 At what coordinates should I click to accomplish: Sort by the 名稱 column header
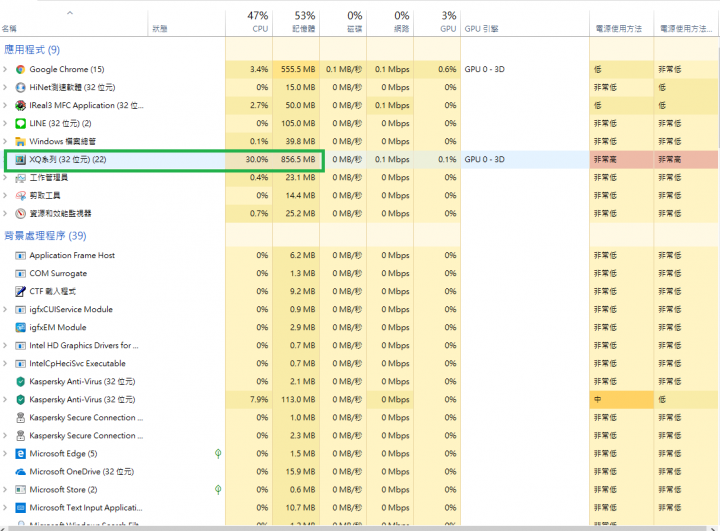74,22
